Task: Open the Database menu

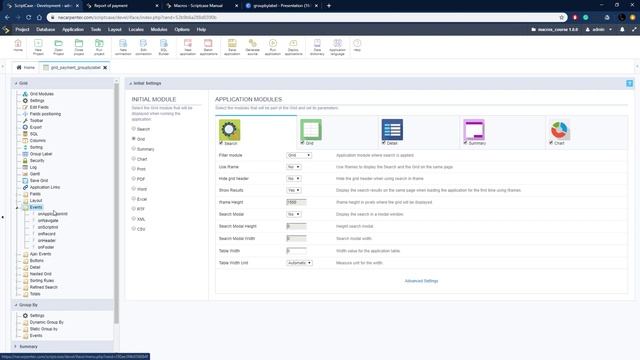Action: (x=45, y=29)
